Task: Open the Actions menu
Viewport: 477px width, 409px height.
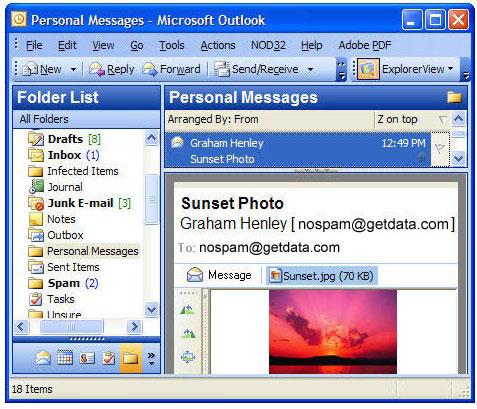Action: 218,45
